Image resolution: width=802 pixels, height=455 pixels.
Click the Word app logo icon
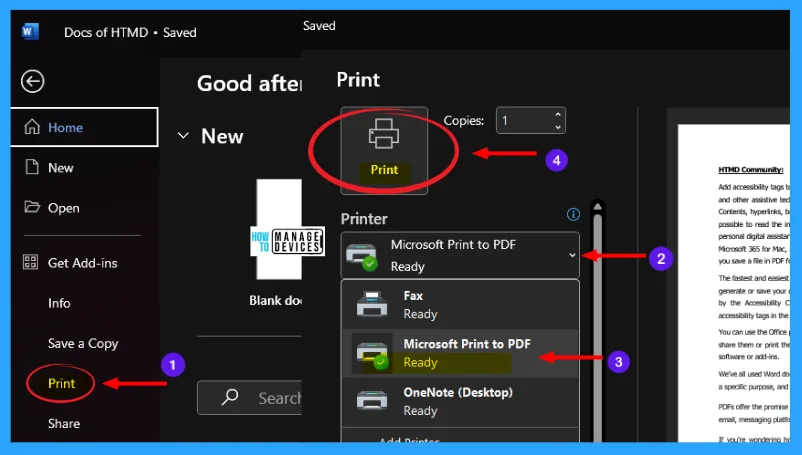click(30, 32)
